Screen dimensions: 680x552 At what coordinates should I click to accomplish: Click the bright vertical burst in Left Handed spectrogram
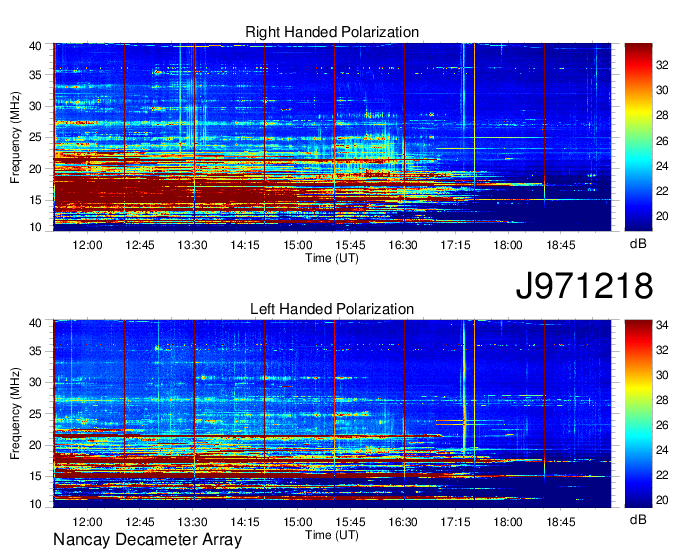tap(464, 387)
